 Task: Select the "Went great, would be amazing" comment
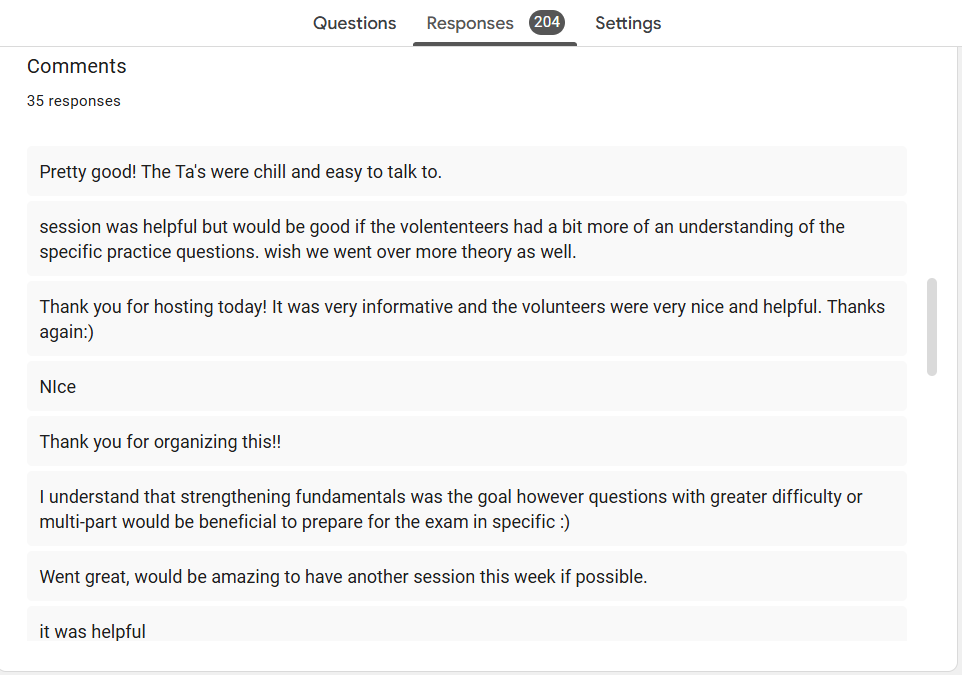pos(343,577)
